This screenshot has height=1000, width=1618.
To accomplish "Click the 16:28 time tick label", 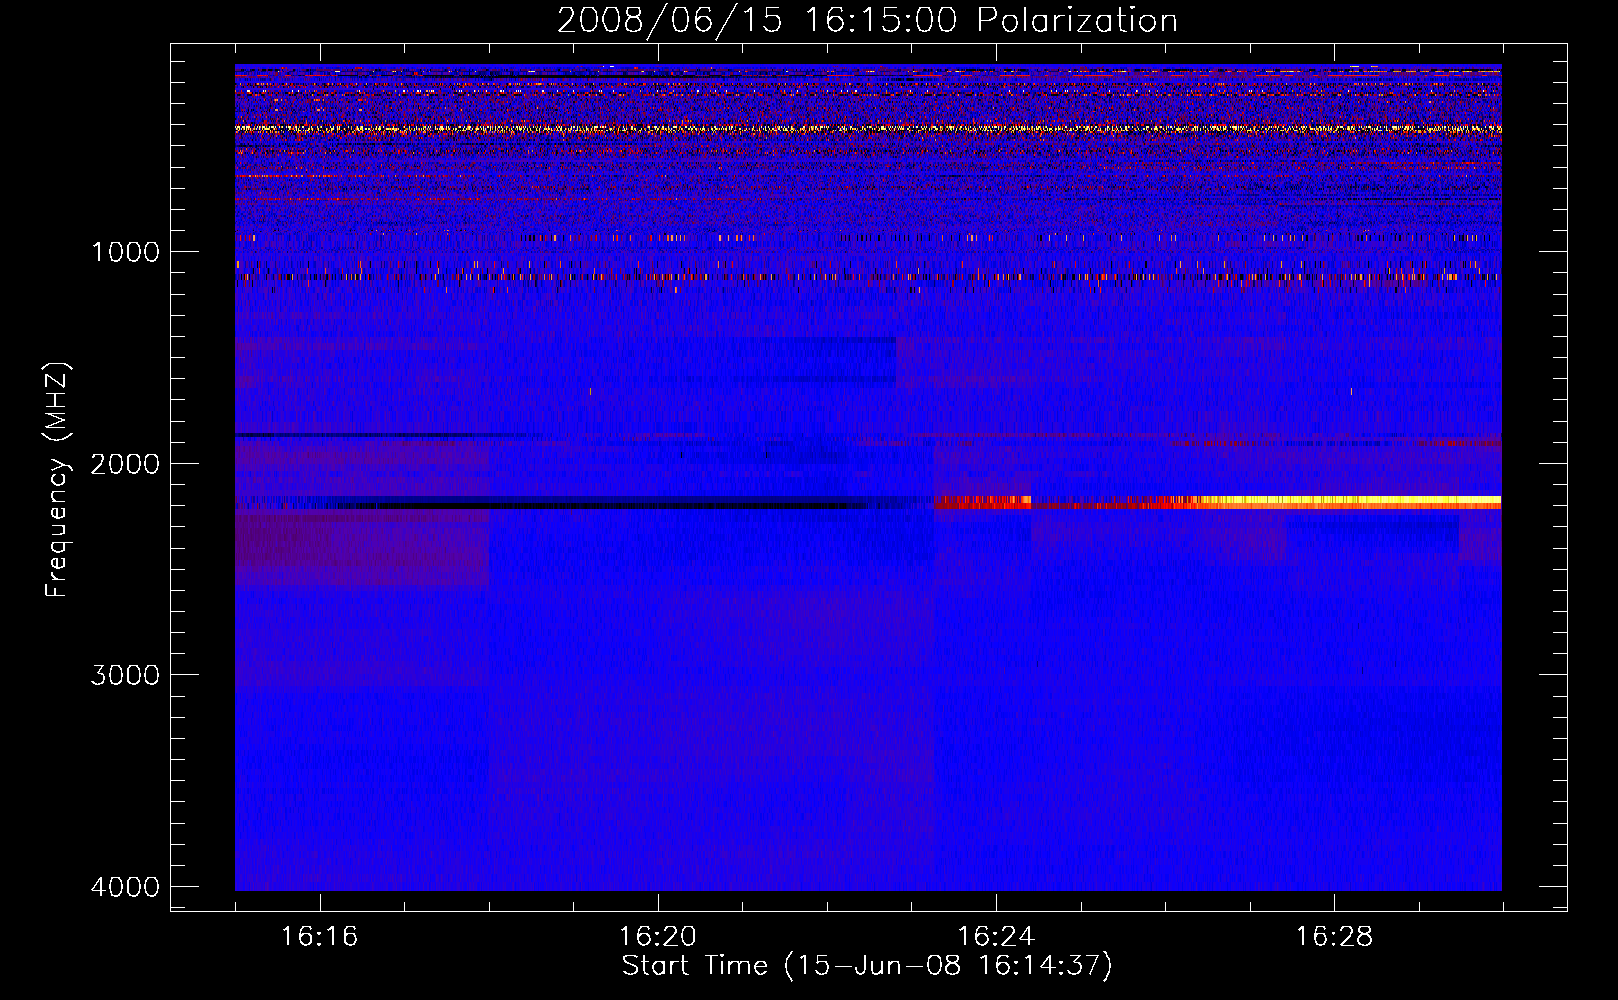I will [1334, 937].
